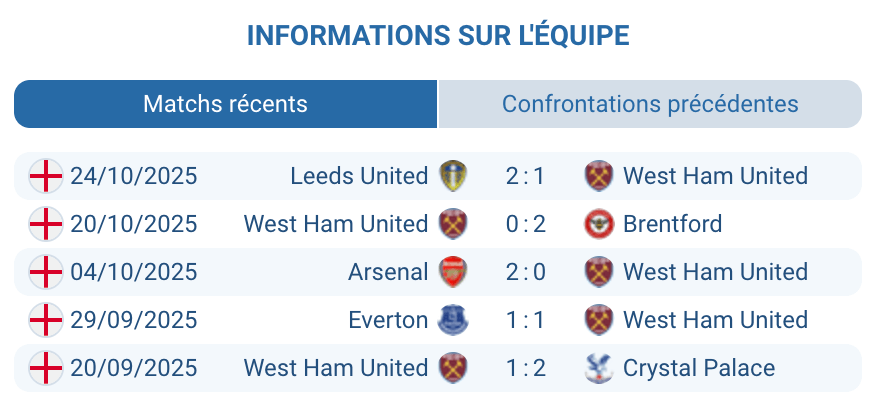Open the Leeds United team link
The height and width of the screenshot is (412, 876).
tap(359, 176)
